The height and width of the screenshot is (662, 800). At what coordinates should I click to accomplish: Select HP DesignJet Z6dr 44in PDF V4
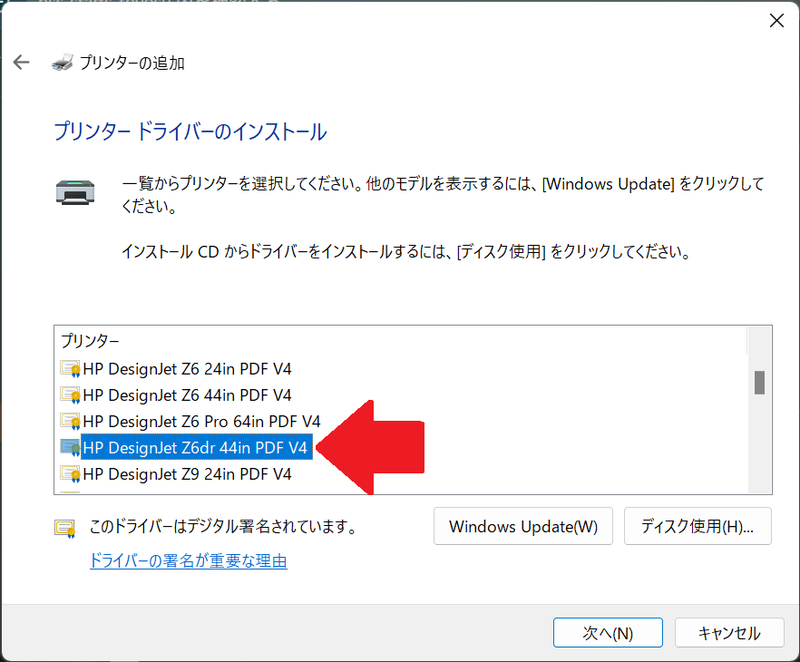(196, 448)
